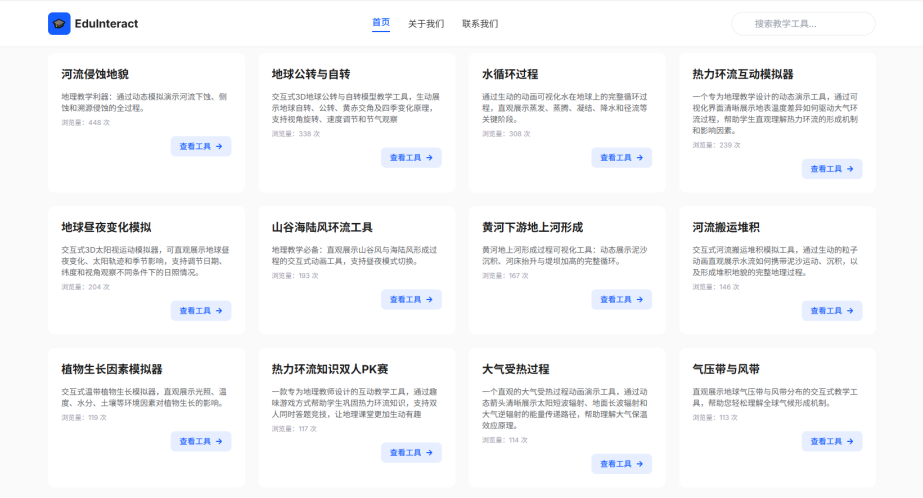The height and width of the screenshot is (498, 923).
Task: Select the 水循环过程 card title
Action: tap(510, 74)
